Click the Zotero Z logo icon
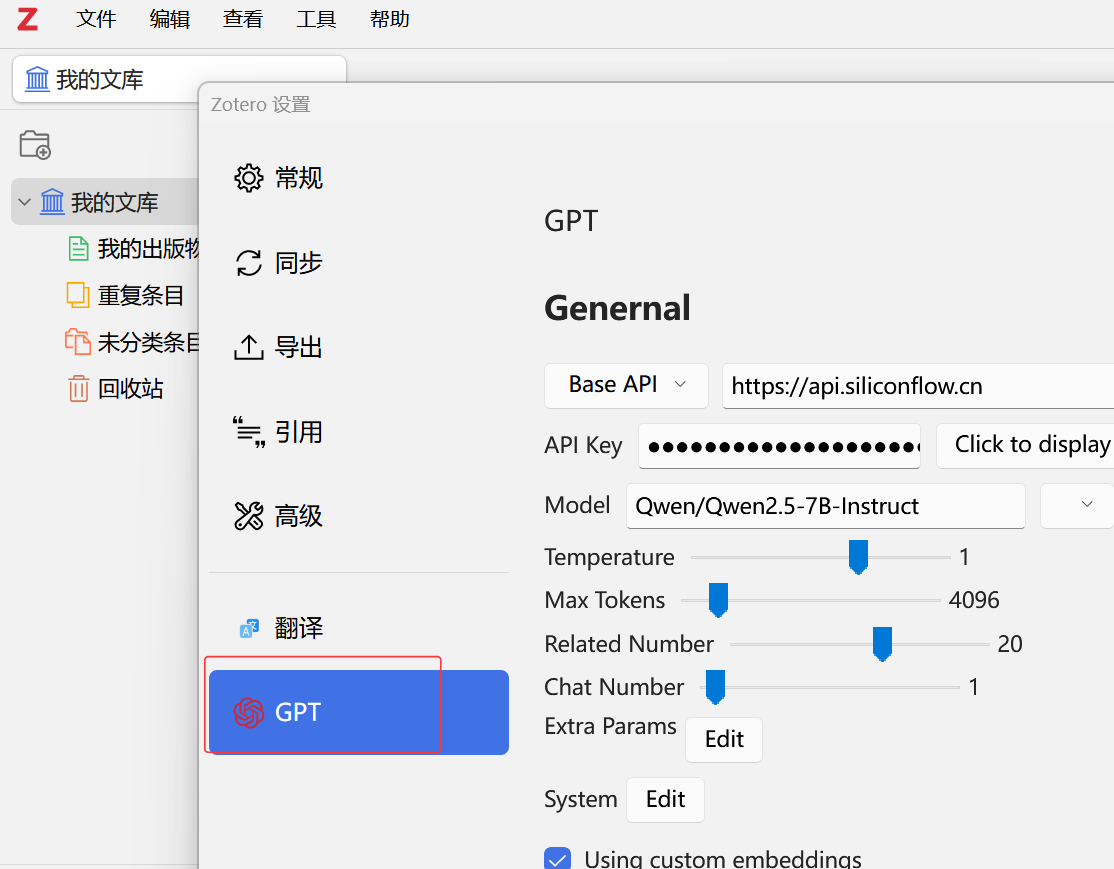 click(27, 19)
